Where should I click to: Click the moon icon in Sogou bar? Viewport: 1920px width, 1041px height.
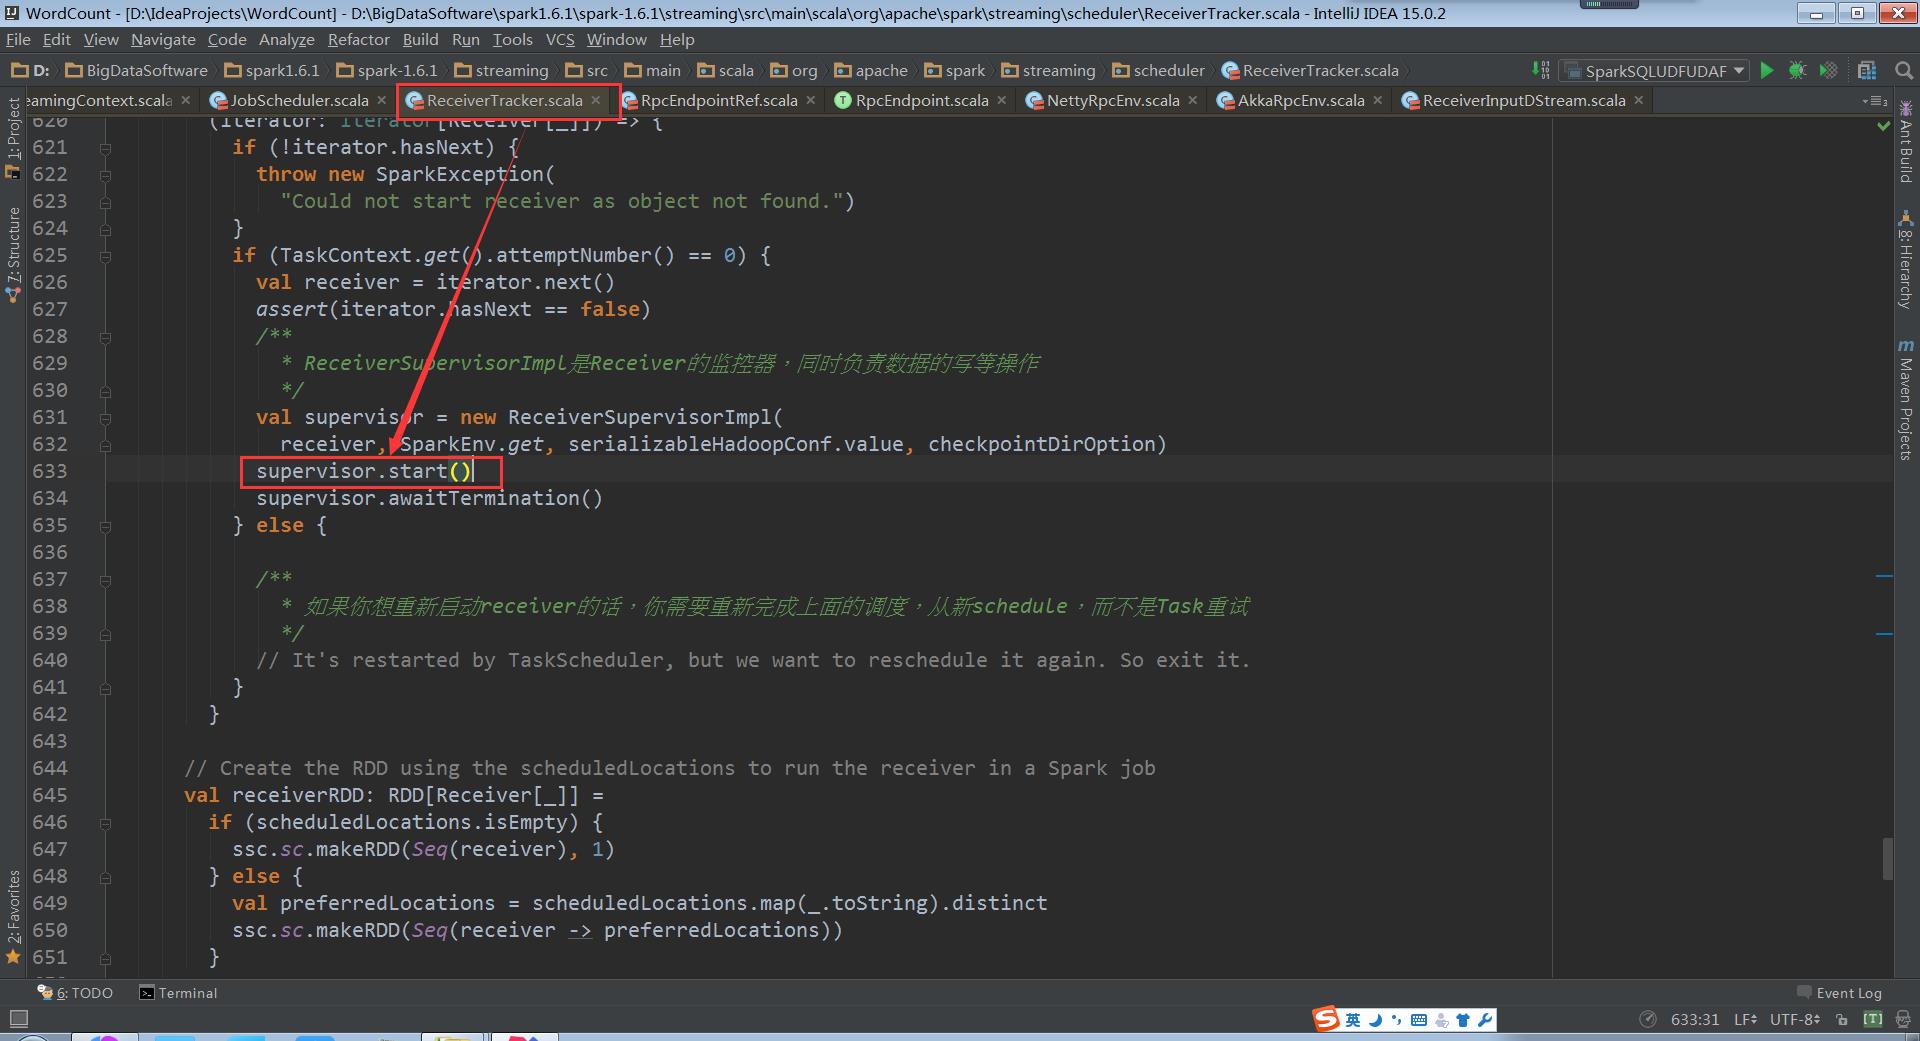1375,1020
